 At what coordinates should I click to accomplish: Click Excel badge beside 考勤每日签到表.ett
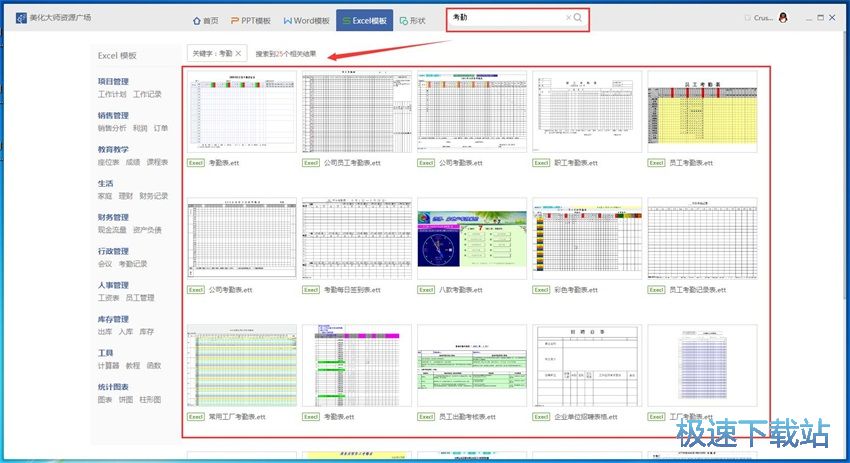pos(311,290)
